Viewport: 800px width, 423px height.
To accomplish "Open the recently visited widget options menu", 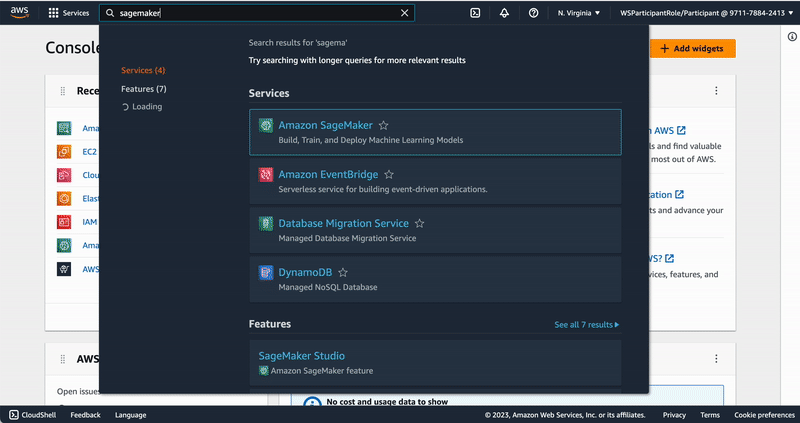I will [716, 91].
